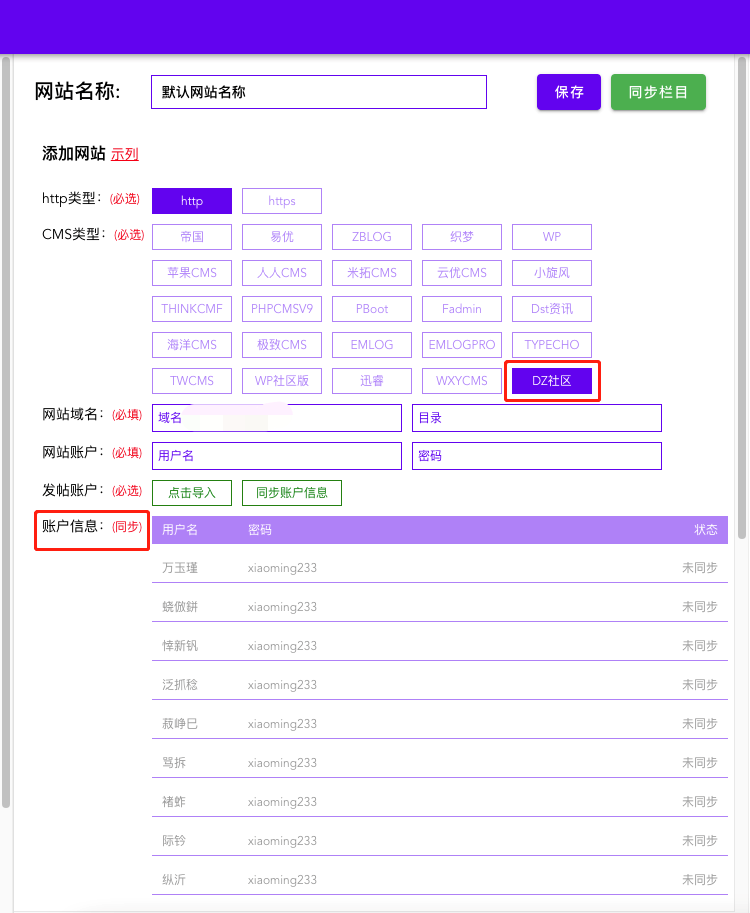This screenshot has width=750, height=913.
Task: Focus the 密码 password field
Action: [x=536, y=456]
